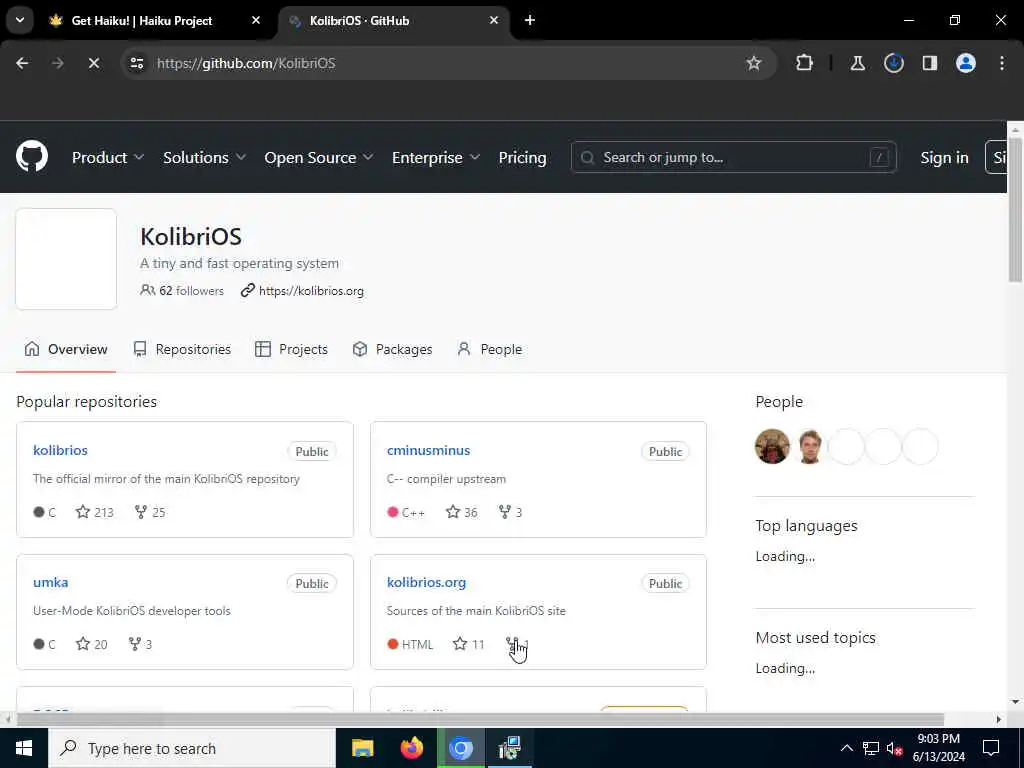Open the tab search dropdown arrow

[x=20, y=20]
